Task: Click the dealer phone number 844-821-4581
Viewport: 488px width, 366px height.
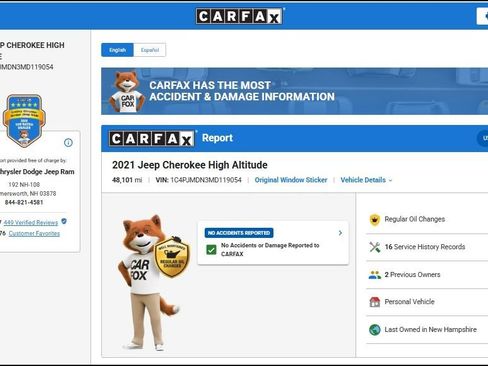Action: coord(24,202)
